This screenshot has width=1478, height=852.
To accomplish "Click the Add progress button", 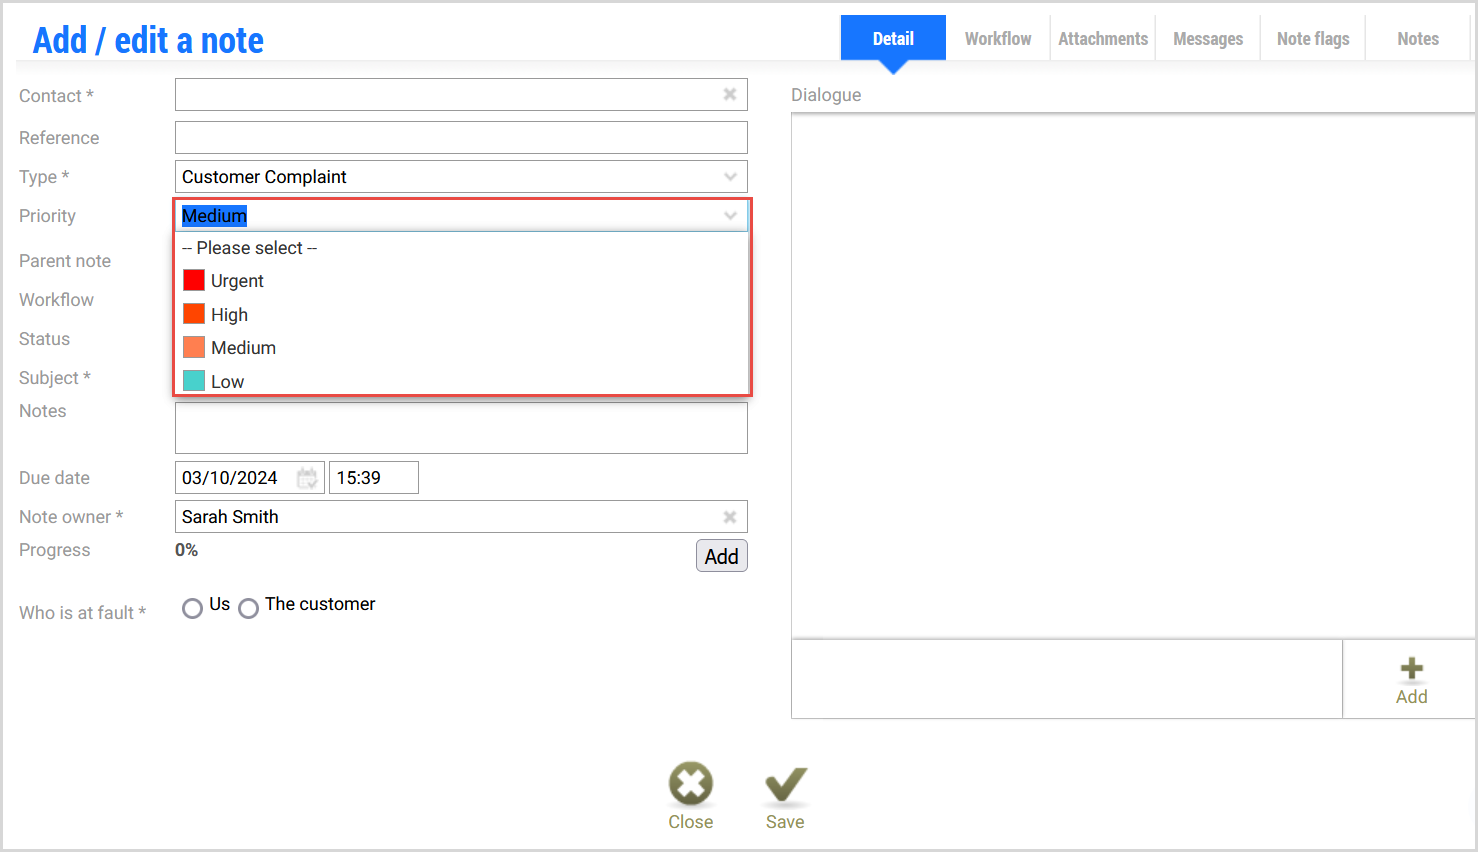I will pyautogui.click(x=722, y=556).
